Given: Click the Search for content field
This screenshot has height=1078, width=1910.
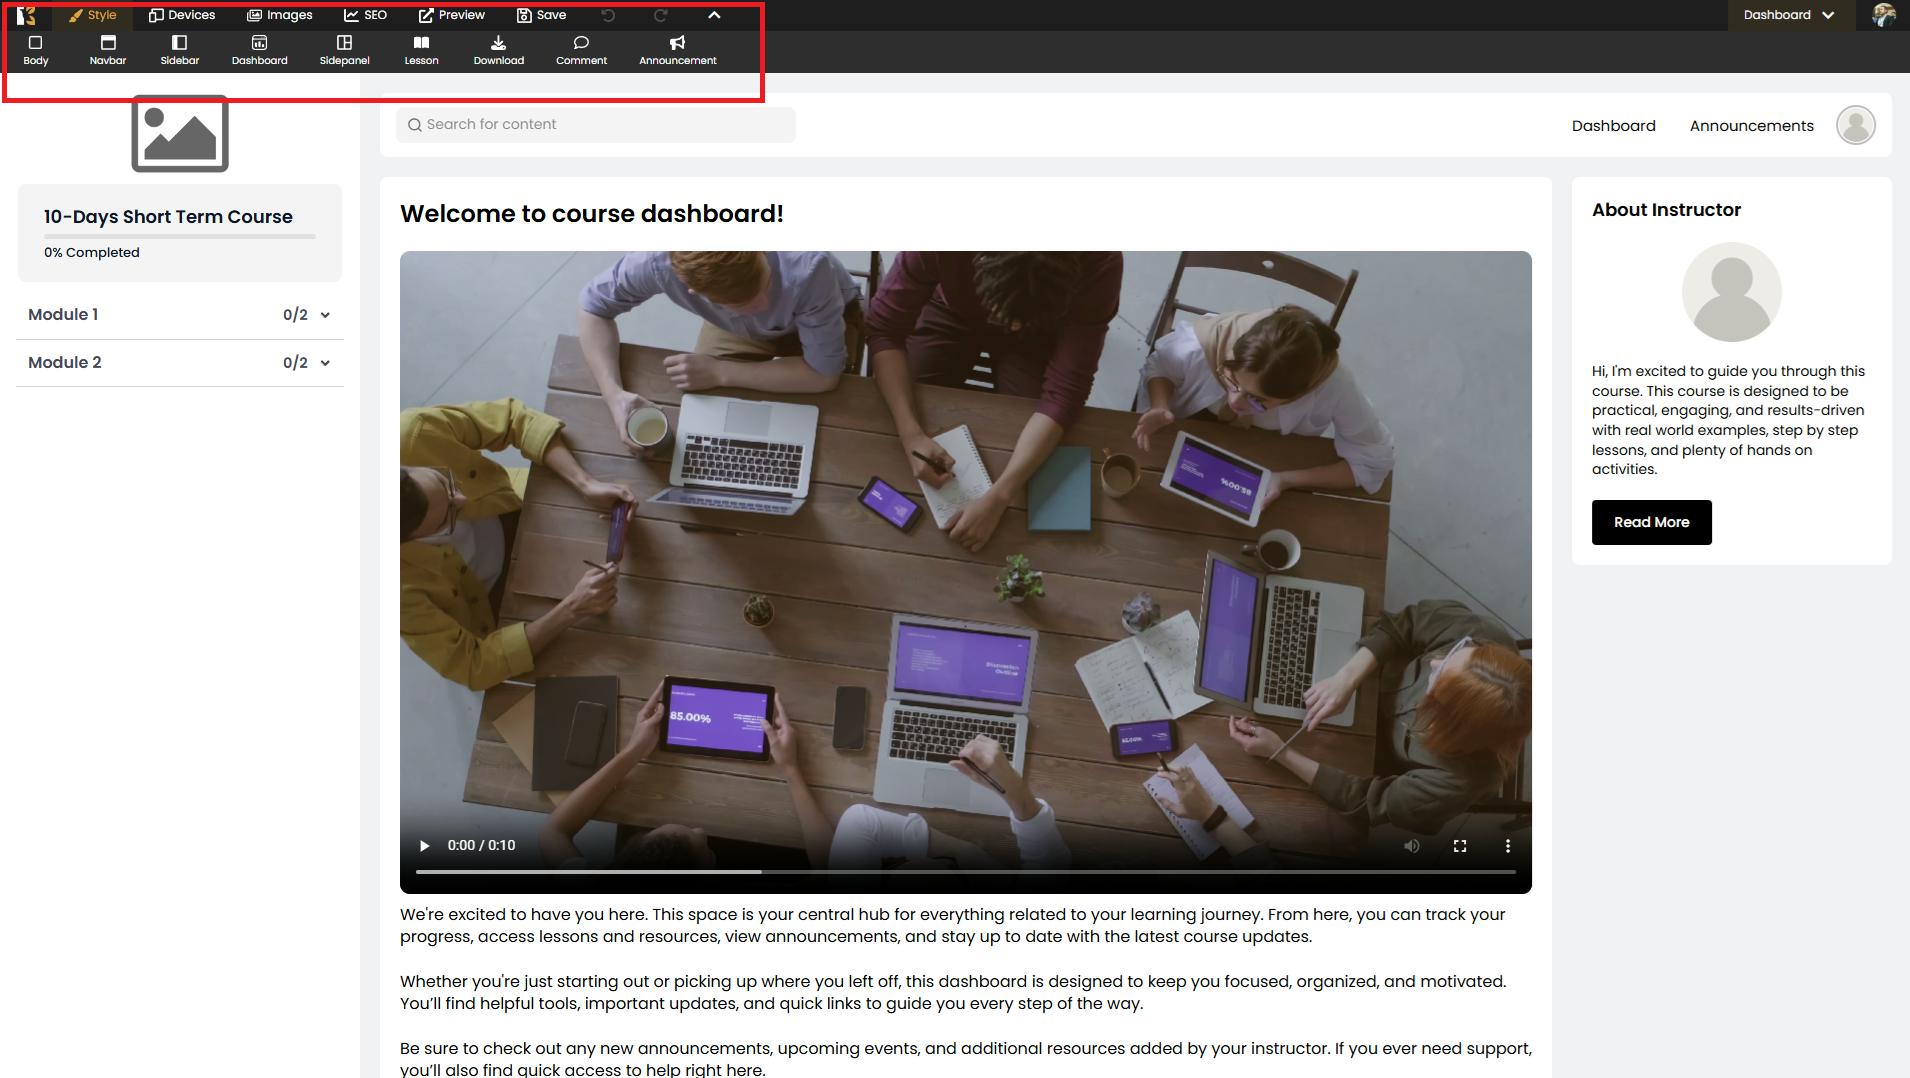Looking at the screenshot, I should coord(596,125).
